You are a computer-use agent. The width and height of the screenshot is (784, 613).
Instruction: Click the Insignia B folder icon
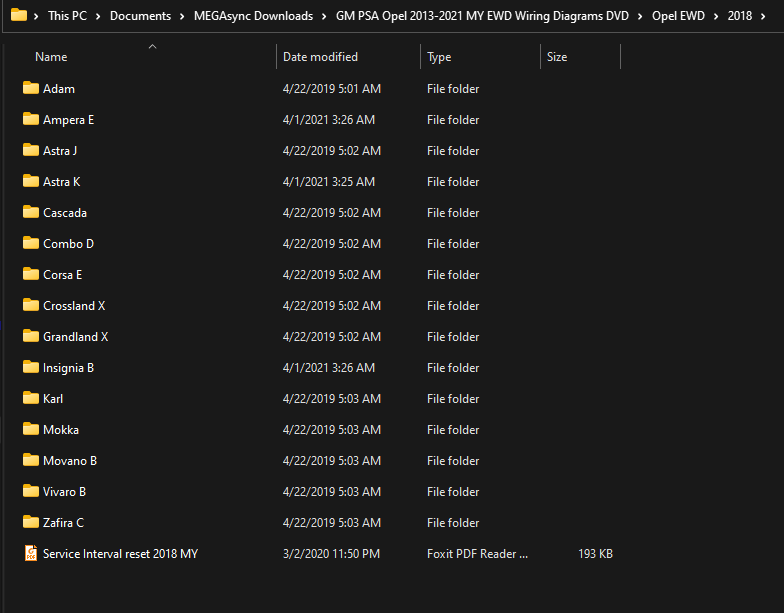pos(30,367)
